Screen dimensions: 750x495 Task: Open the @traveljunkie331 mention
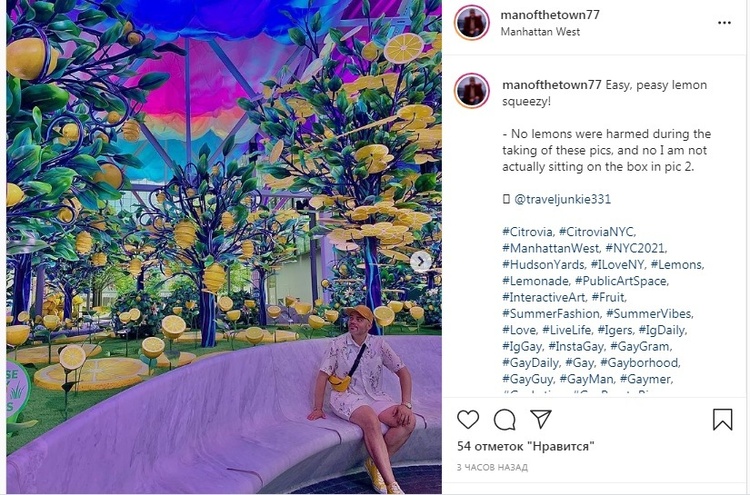[562, 199]
